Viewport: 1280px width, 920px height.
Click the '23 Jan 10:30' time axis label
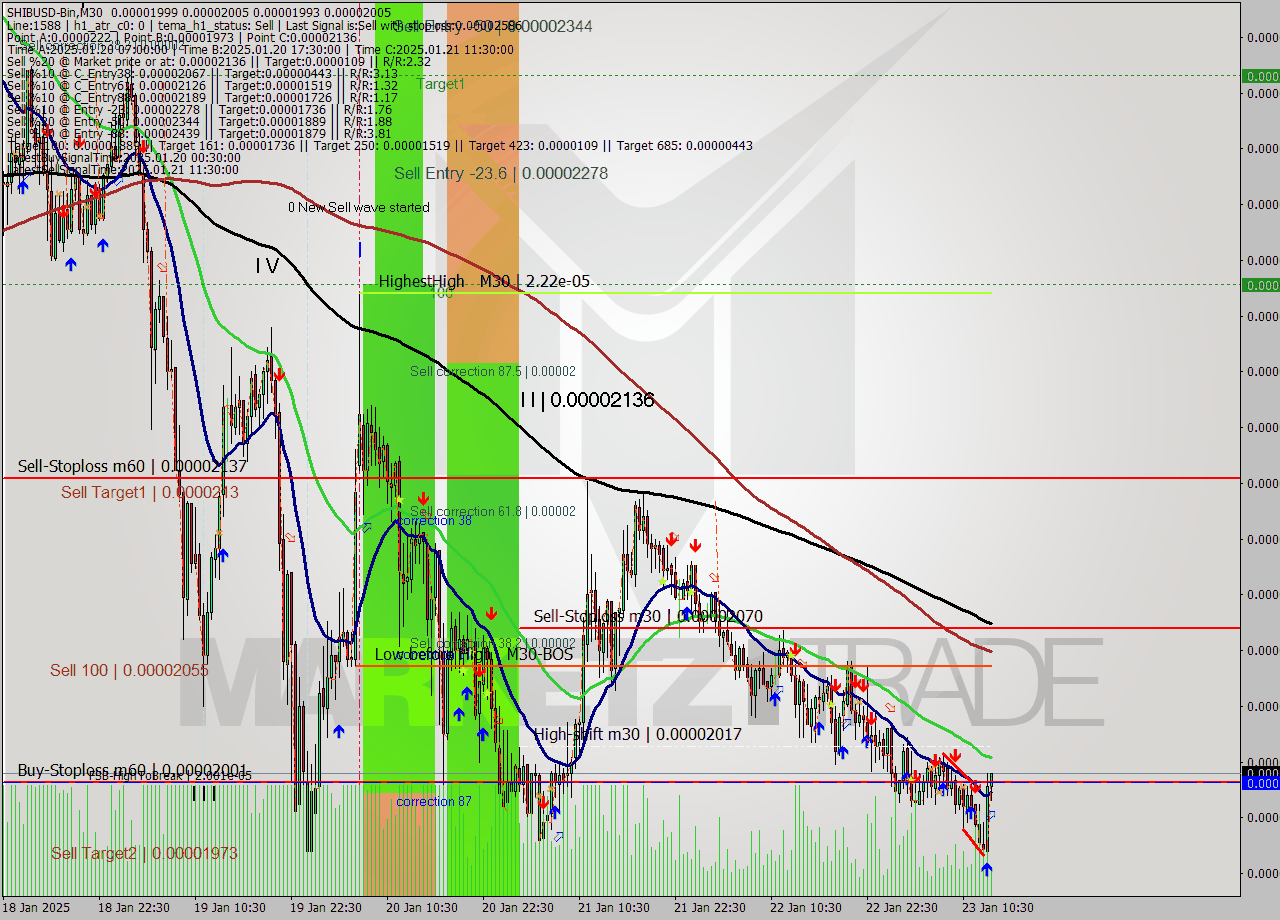997,908
